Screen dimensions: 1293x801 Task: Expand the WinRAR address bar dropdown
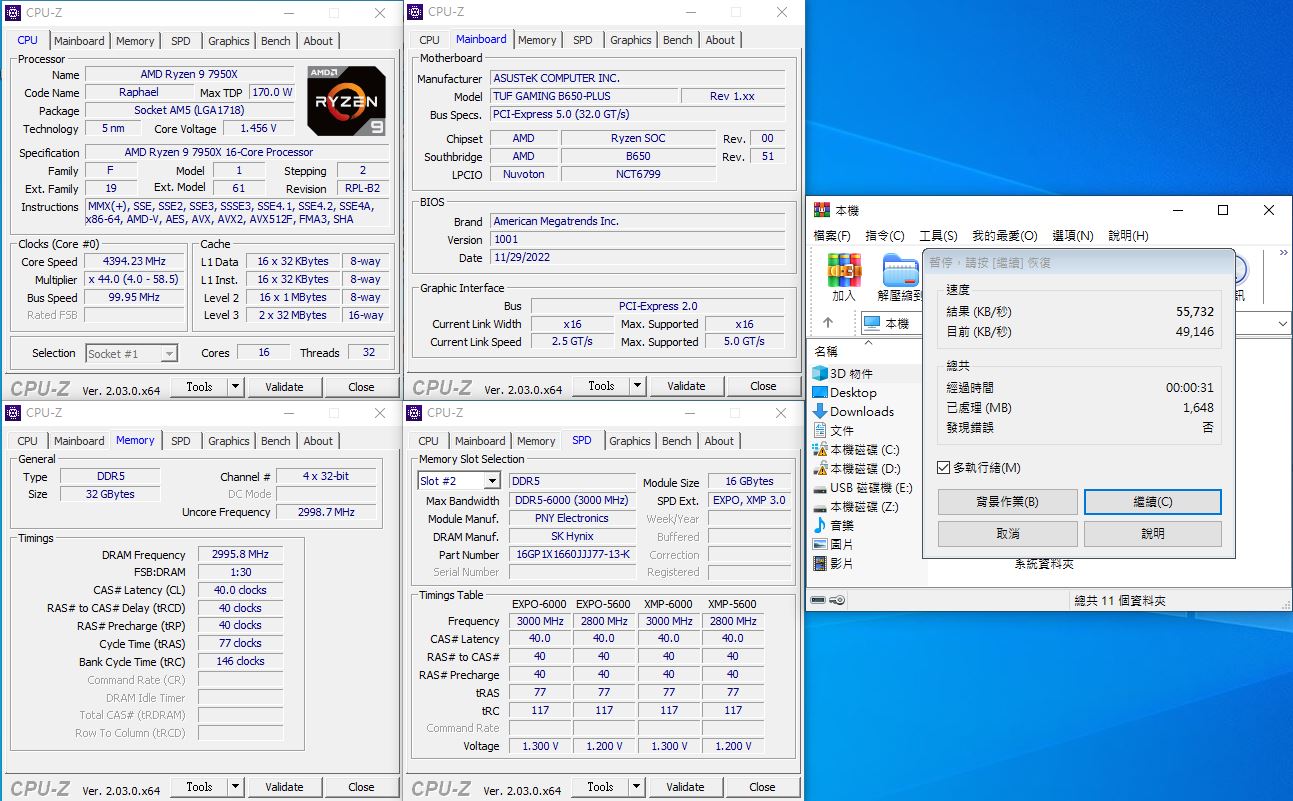click(1282, 323)
